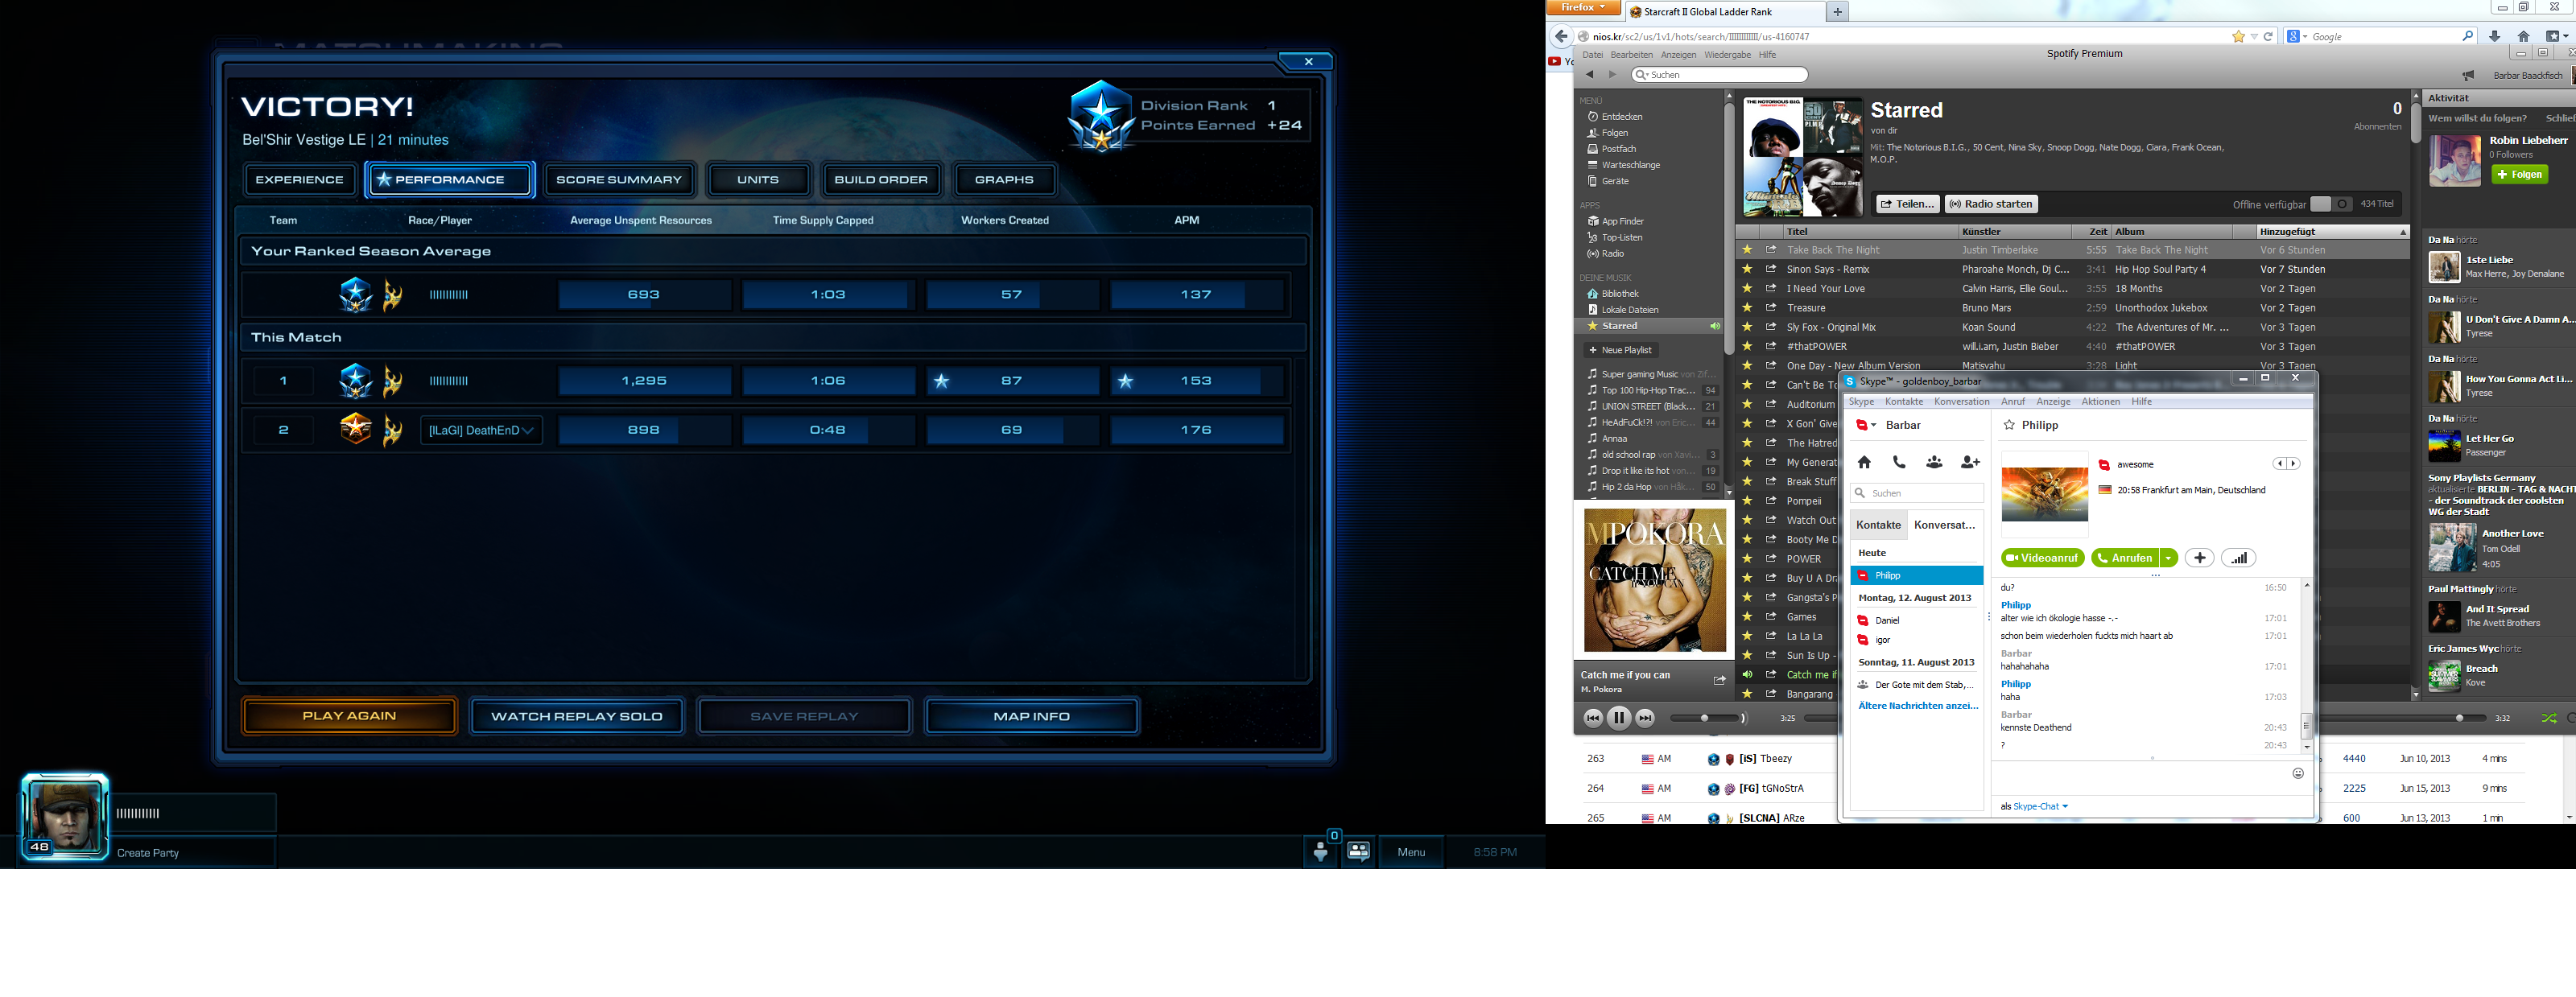Unstar the track #thatPOWER
The image size is (2576, 997).
(x=1747, y=347)
